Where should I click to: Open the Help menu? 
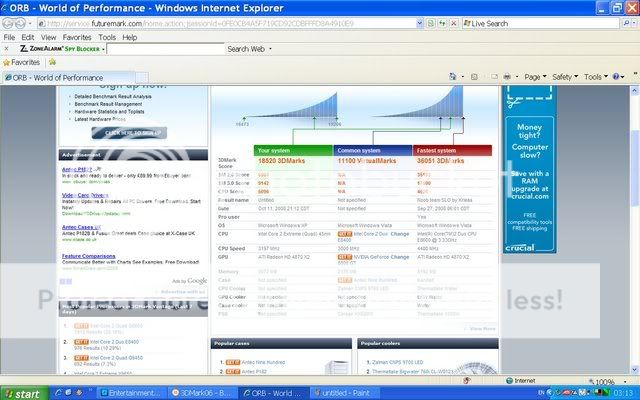130,37
